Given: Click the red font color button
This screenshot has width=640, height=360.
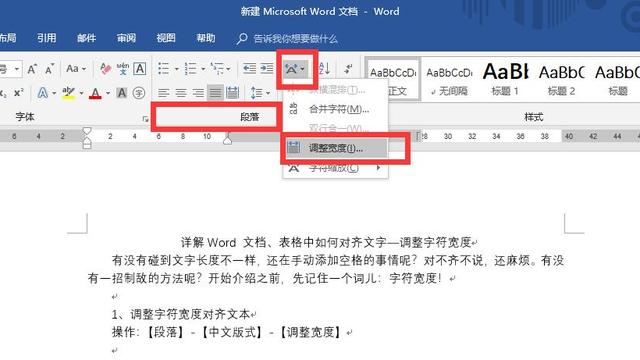Looking at the screenshot, I should [x=96, y=93].
